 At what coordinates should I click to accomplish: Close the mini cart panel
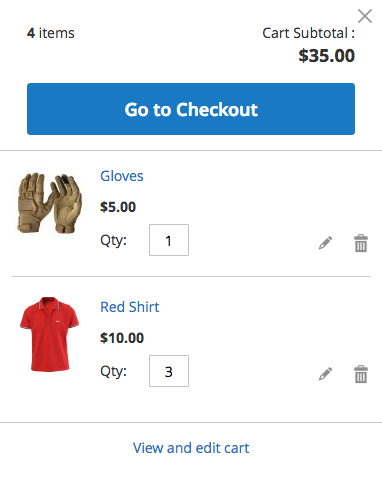coord(365,16)
